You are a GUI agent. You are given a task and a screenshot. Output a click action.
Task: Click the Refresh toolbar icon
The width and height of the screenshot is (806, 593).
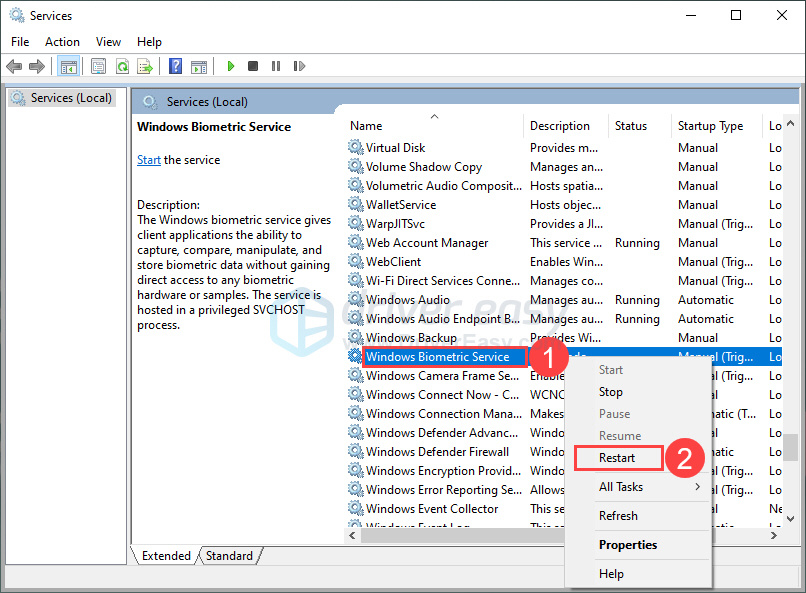click(122, 66)
